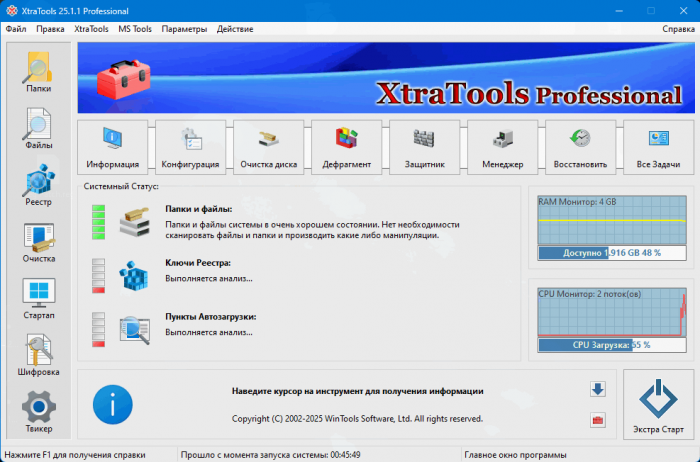Image resolution: width=700 pixels, height=462 pixels.
Task: Click the CPU Монитор graph
Action: (612, 312)
